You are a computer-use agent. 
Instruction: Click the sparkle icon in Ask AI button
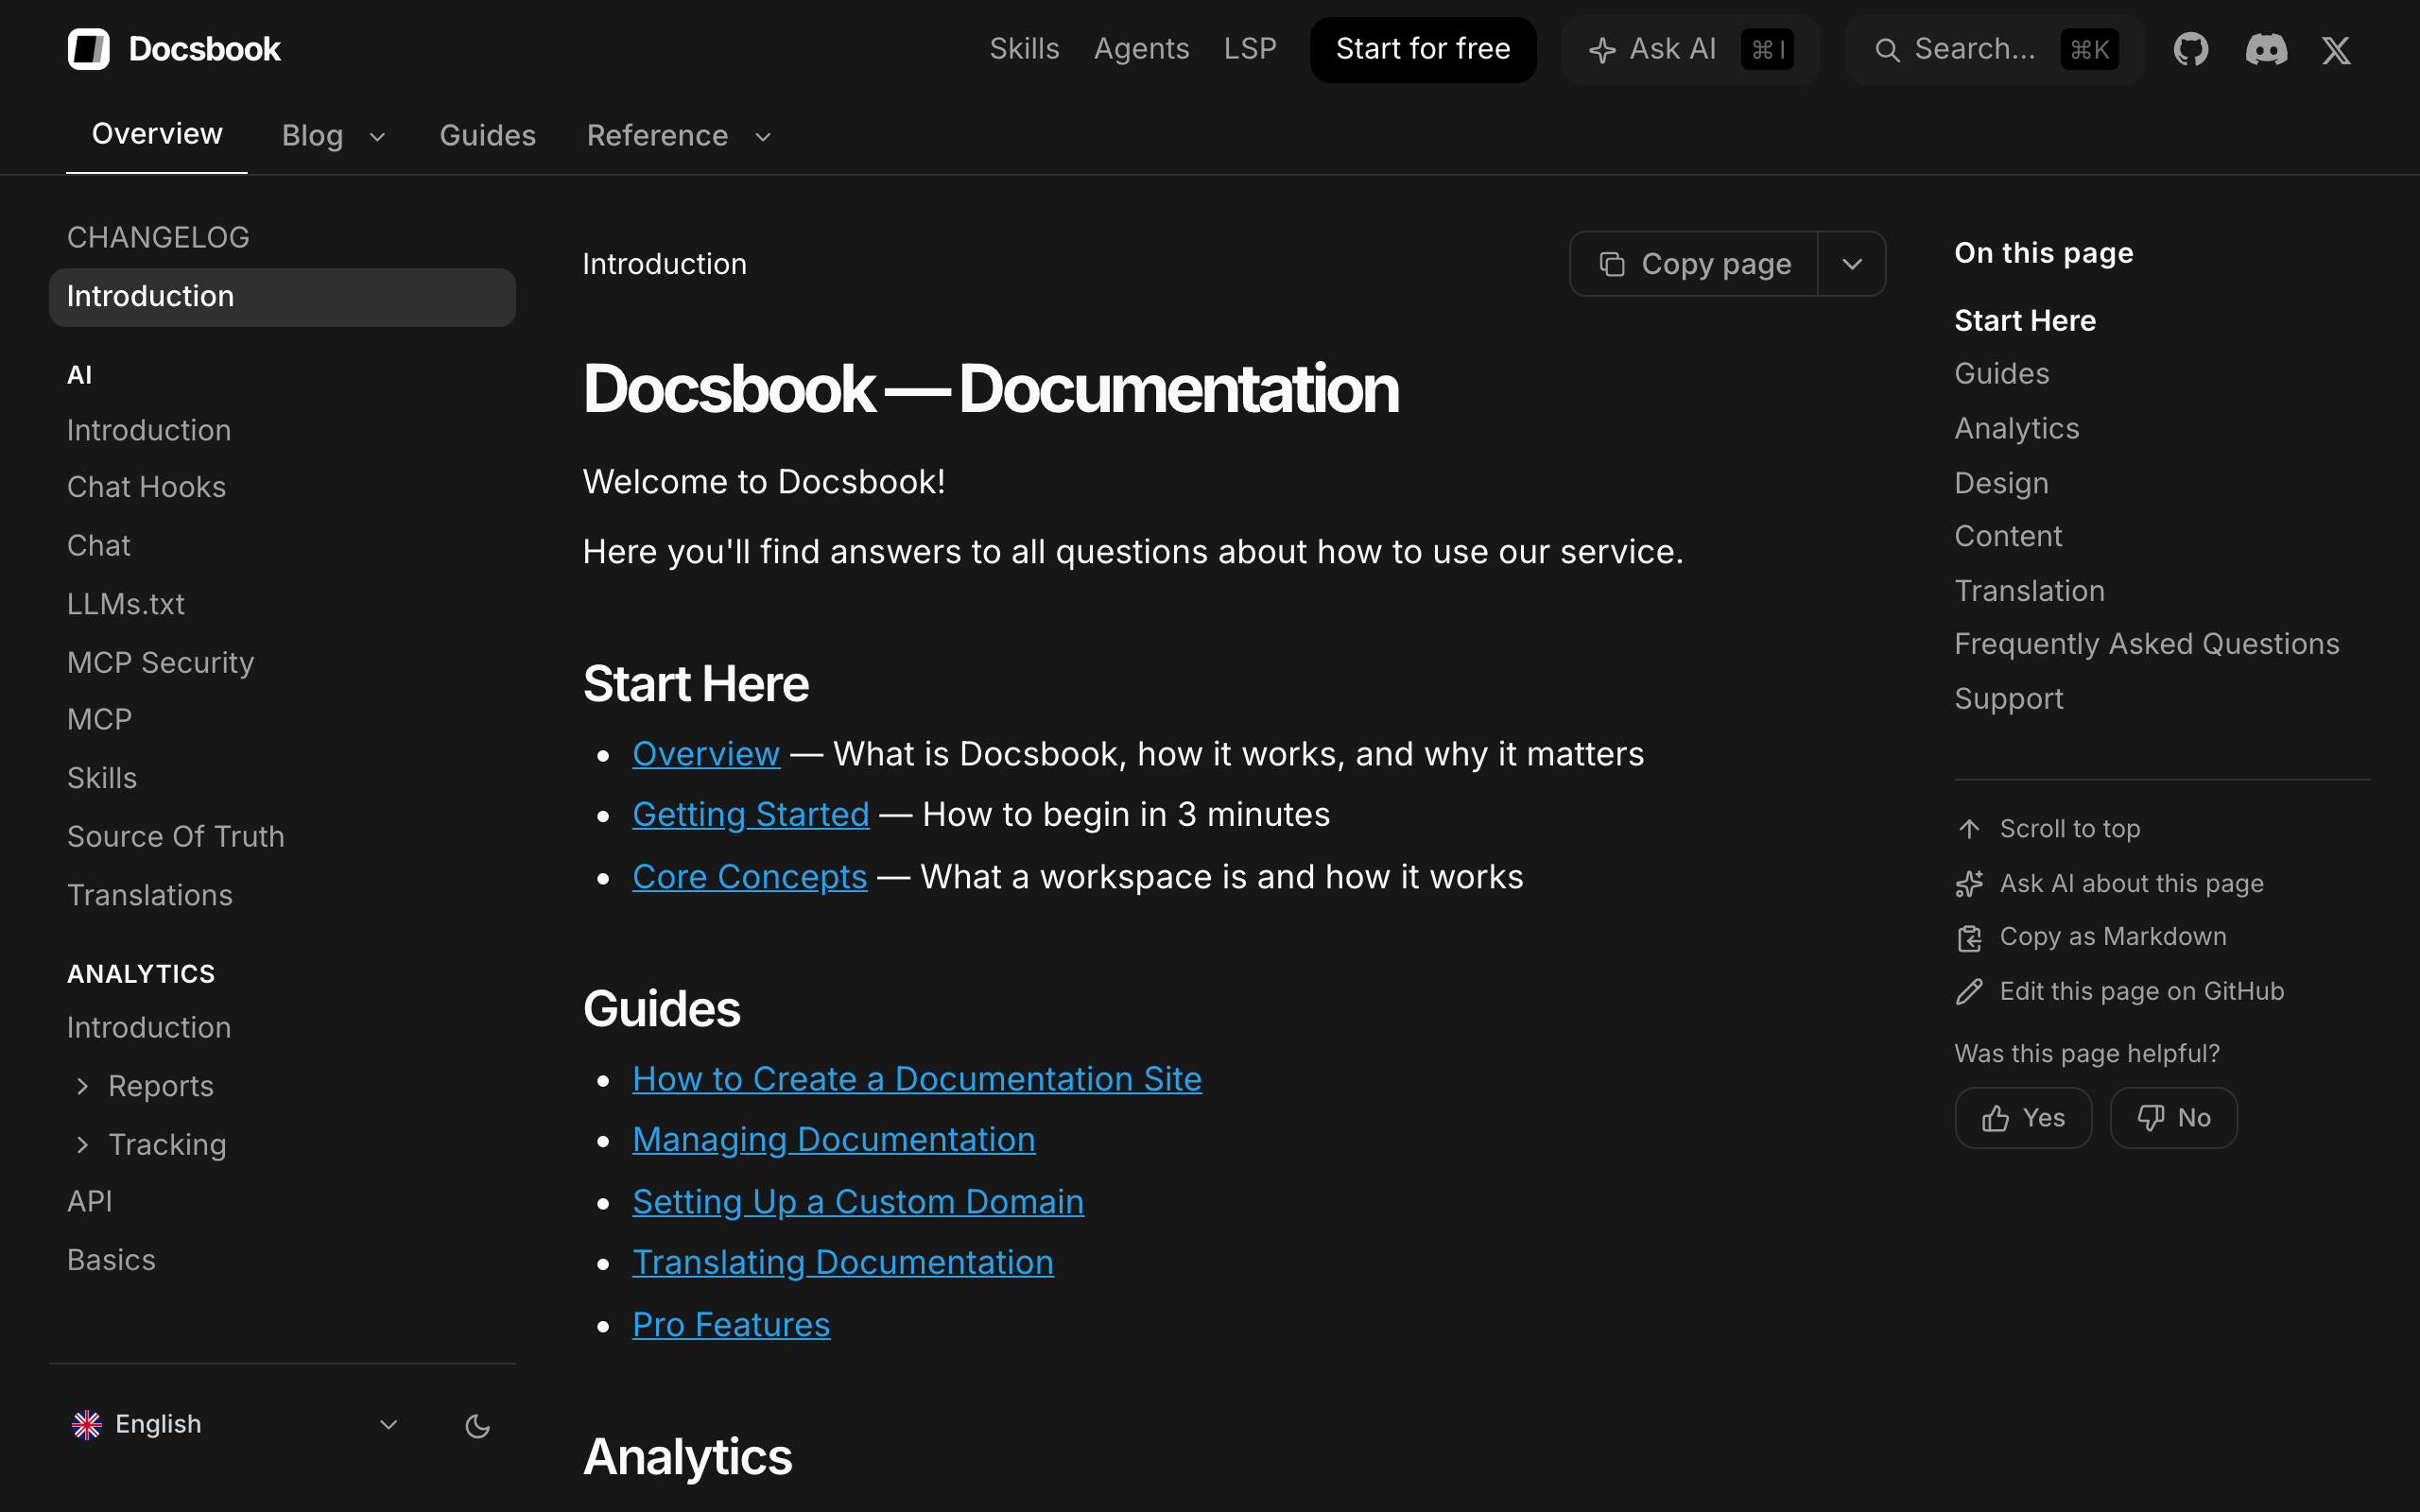pyautogui.click(x=1602, y=50)
